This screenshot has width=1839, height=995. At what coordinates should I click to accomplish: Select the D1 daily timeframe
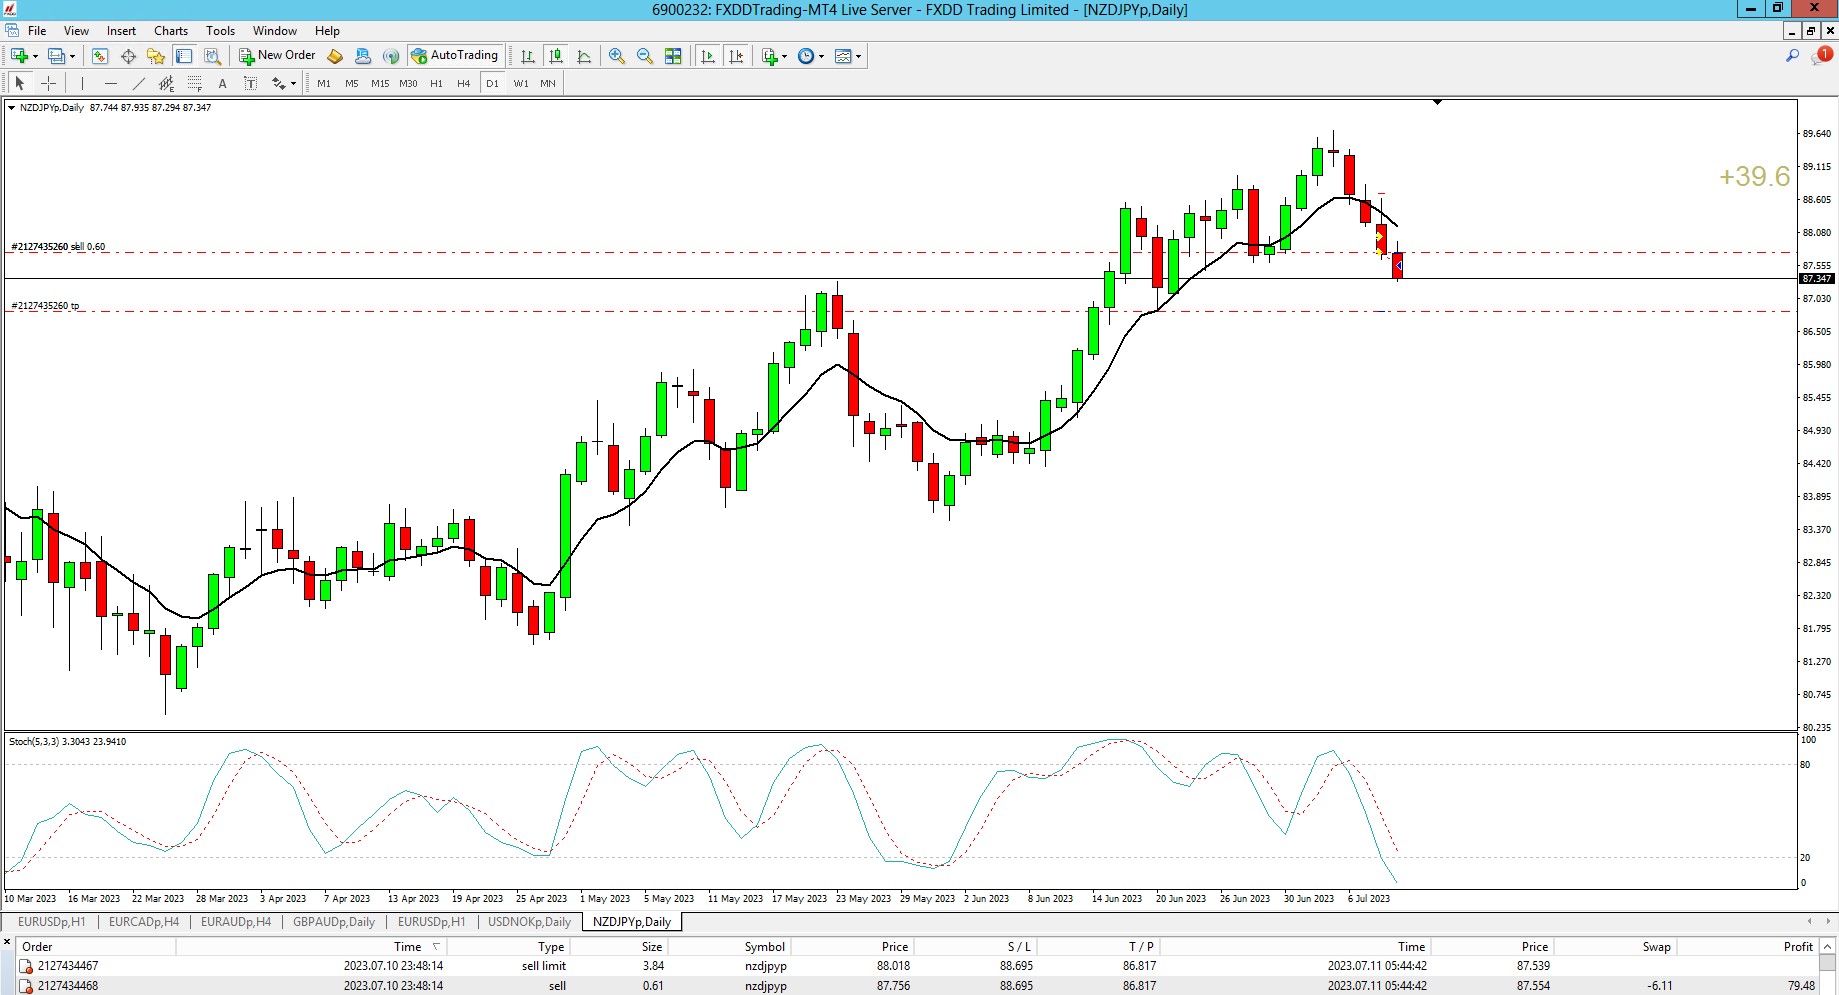492,83
